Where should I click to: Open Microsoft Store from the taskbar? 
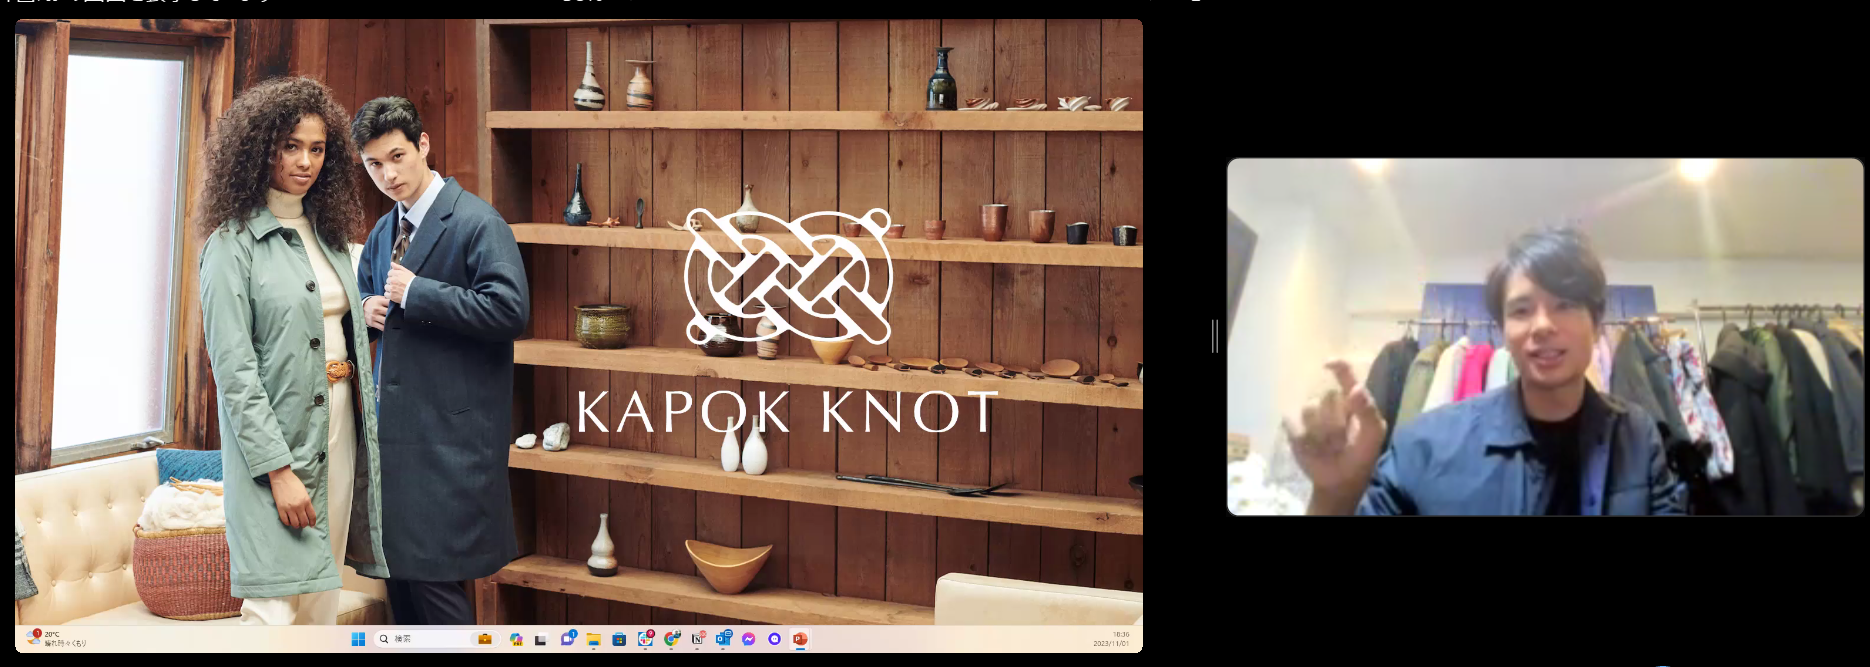pos(619,639)
